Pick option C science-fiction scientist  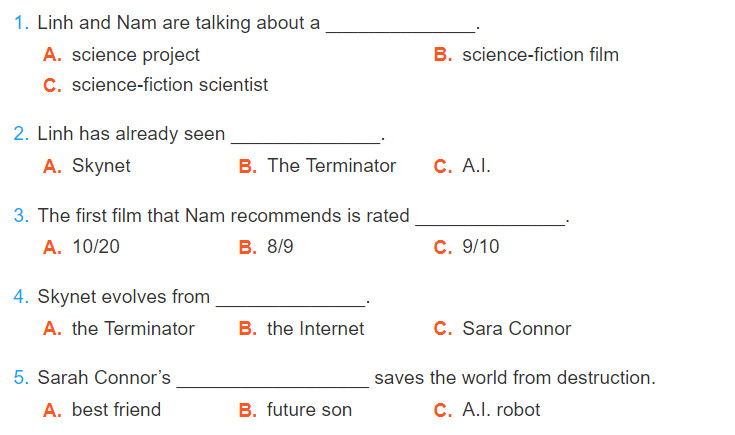(156, 85)
